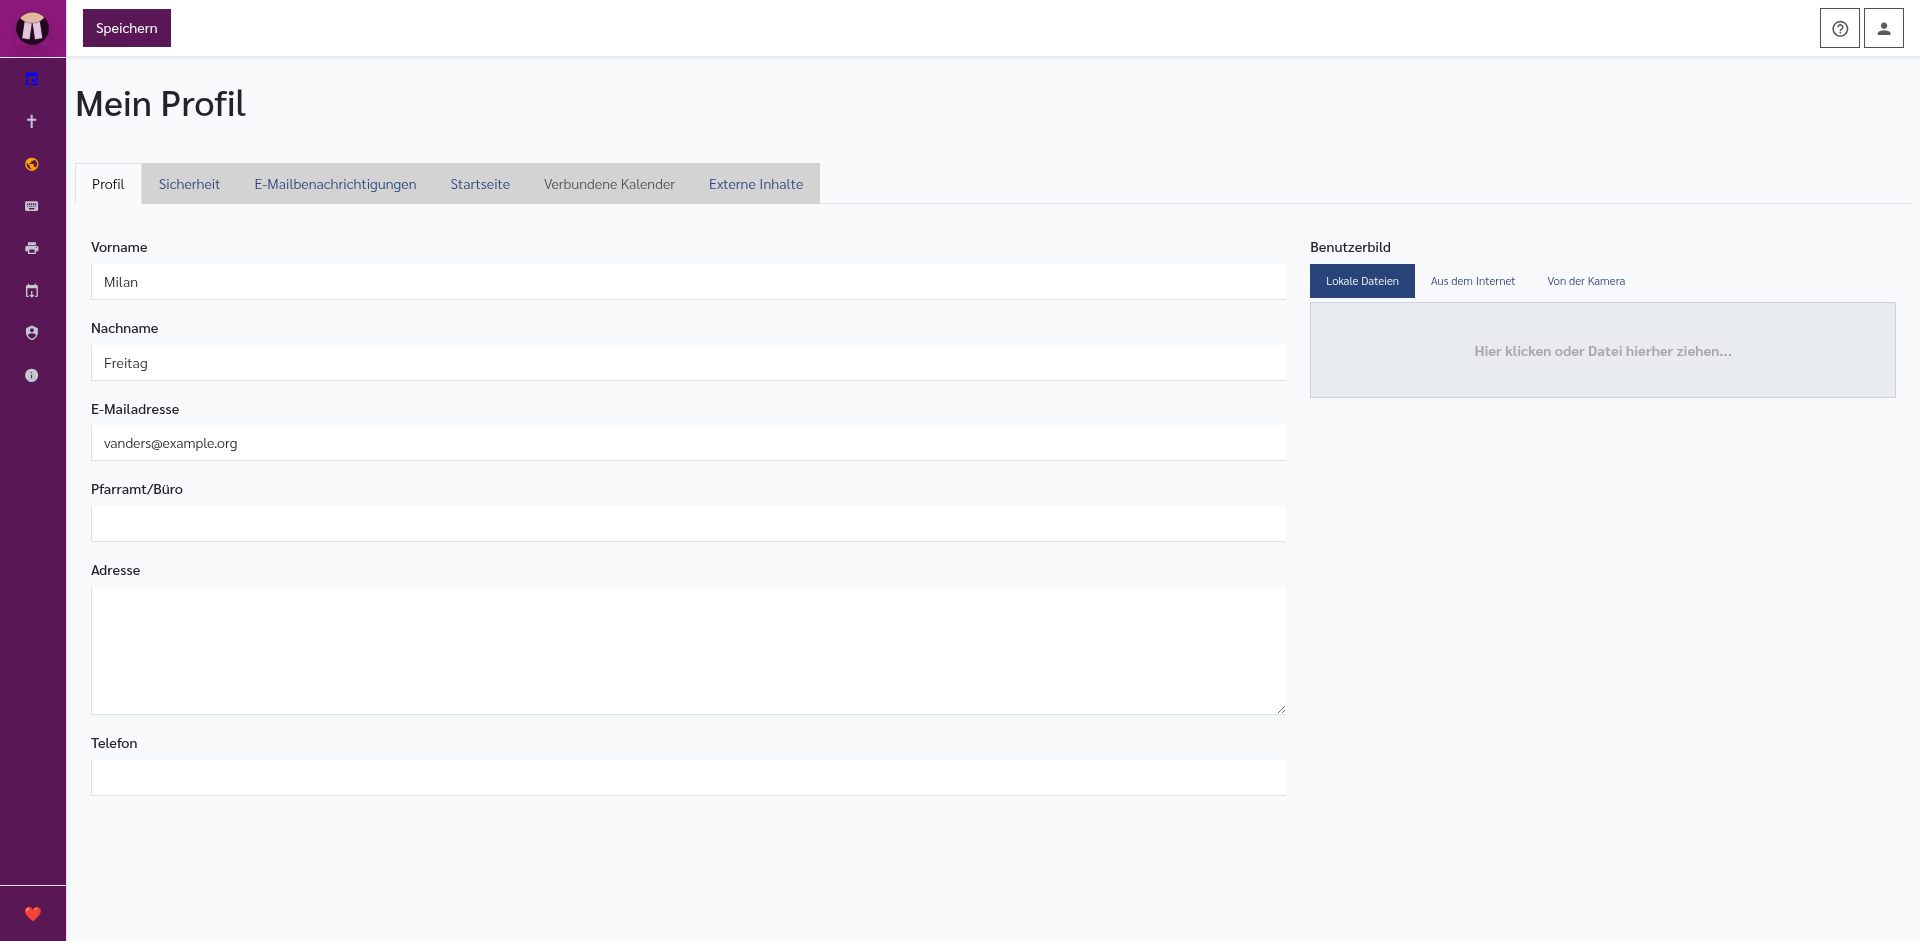Click the Speichern button

127,28
